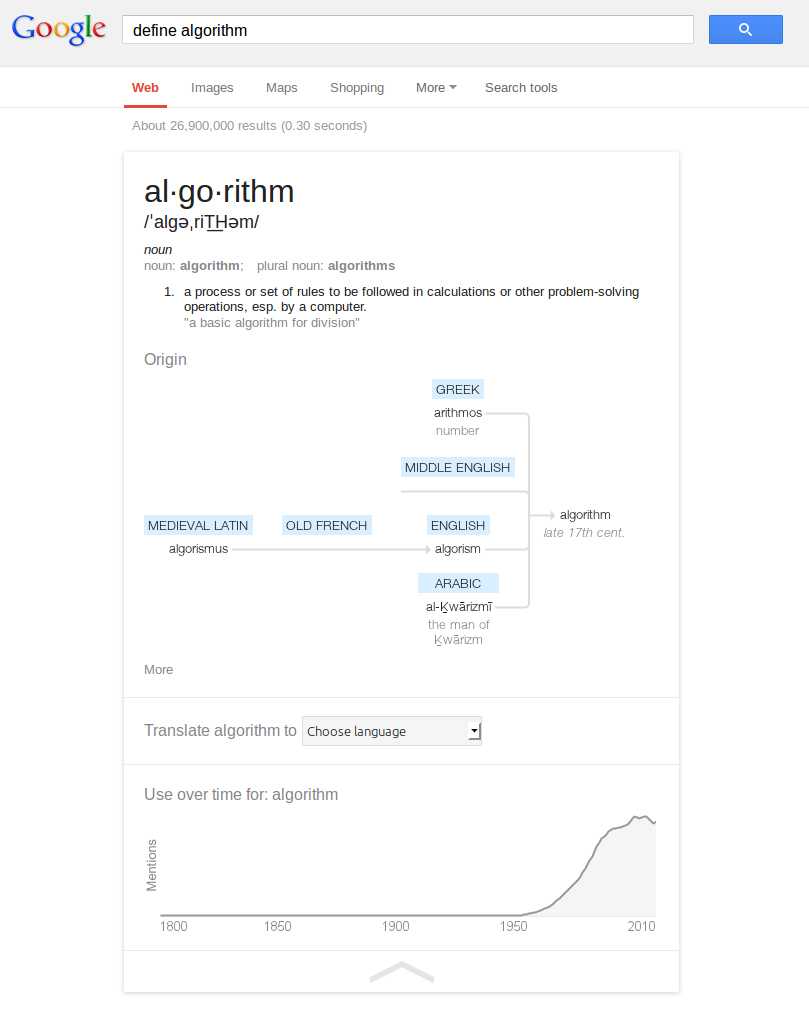Image resolution: width=809 pixels, height=1011 pixels.
Task: Open Search tools
Action: tap(521, 88)
